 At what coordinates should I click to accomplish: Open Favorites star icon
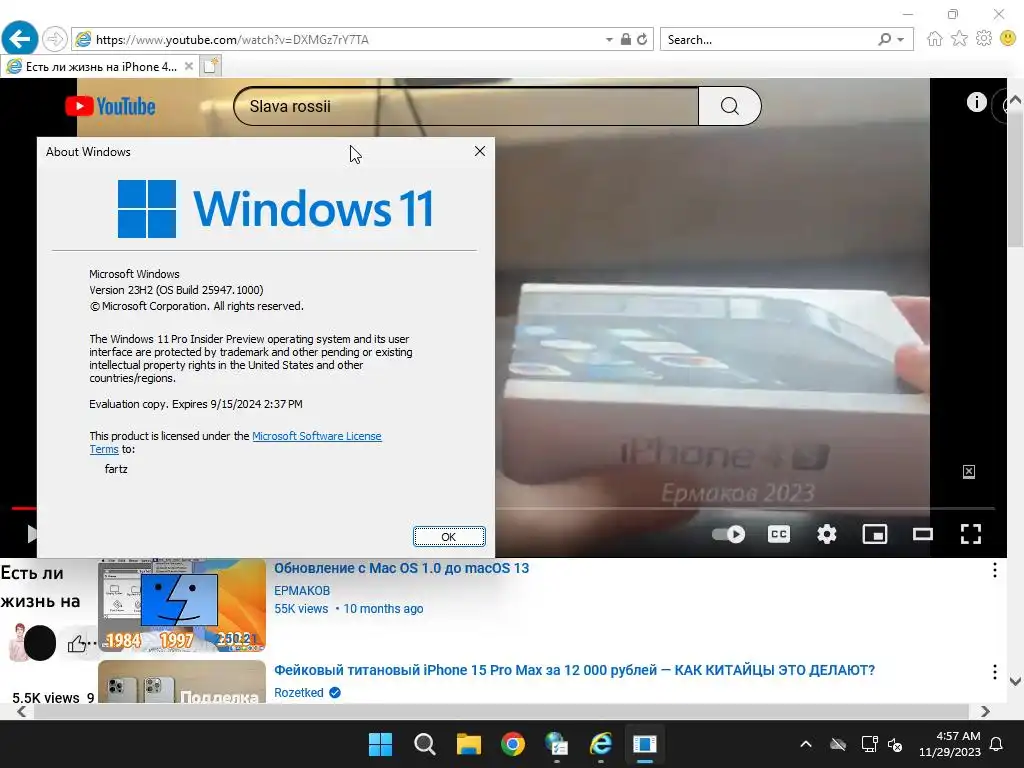959,39
